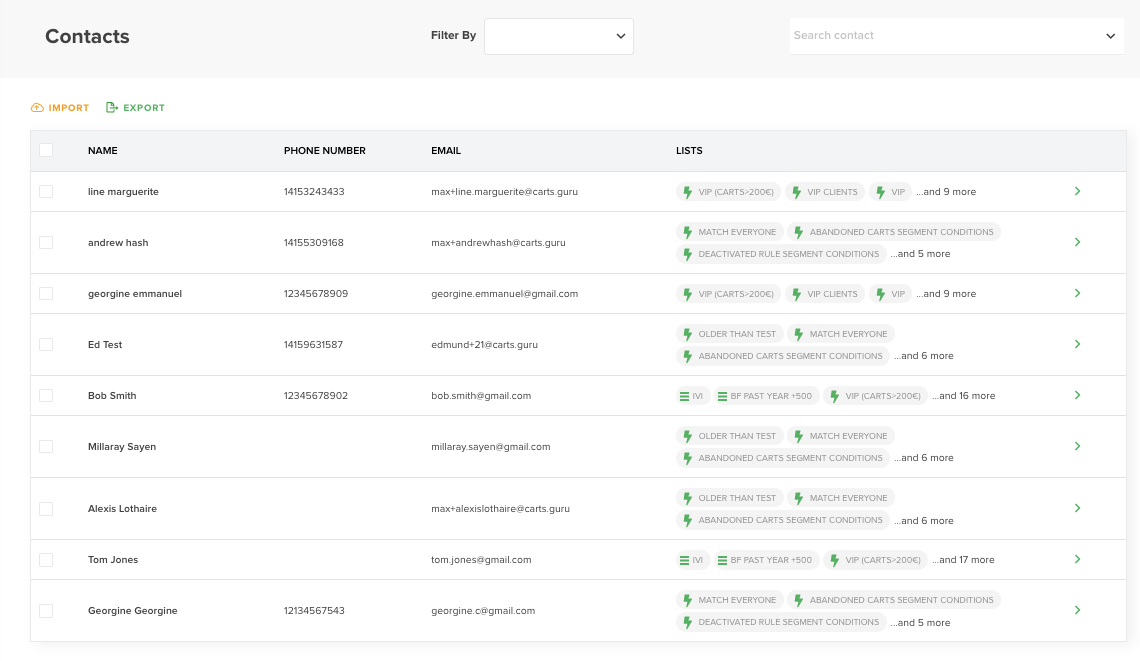Viewport: 1140px width, 661px height.
Task: Click phone number 14153243433
Action: pyautogui.click(x=314, y=192)
